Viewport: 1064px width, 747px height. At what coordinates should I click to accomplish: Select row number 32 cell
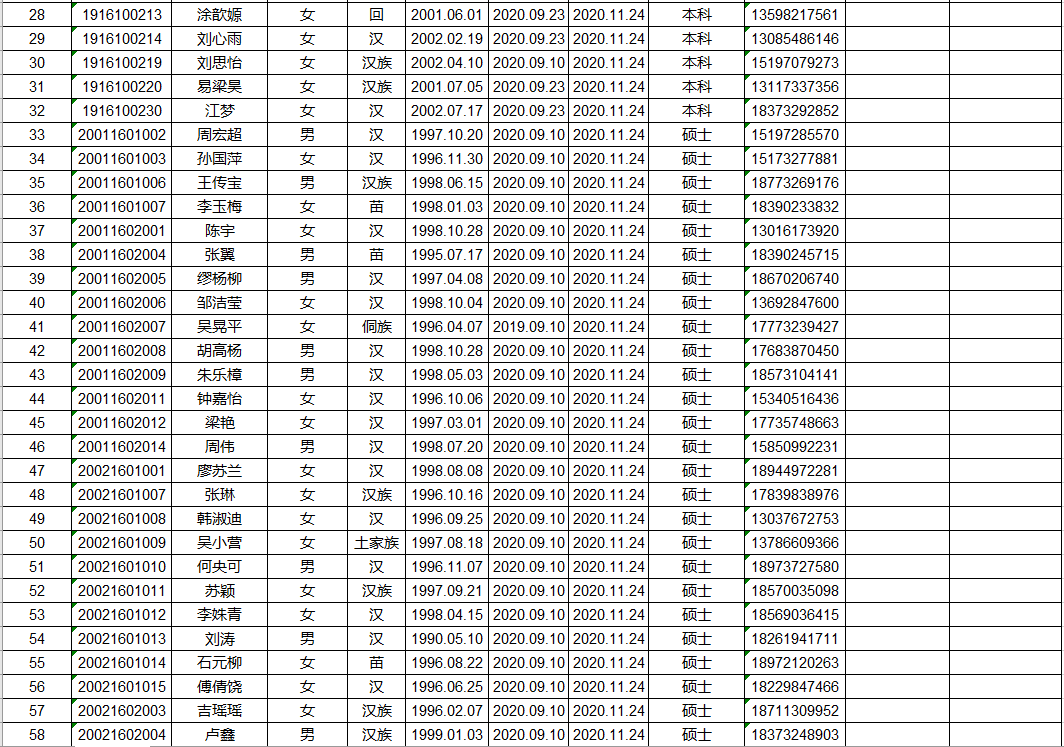pyautogui.click(x=37, y=111)
